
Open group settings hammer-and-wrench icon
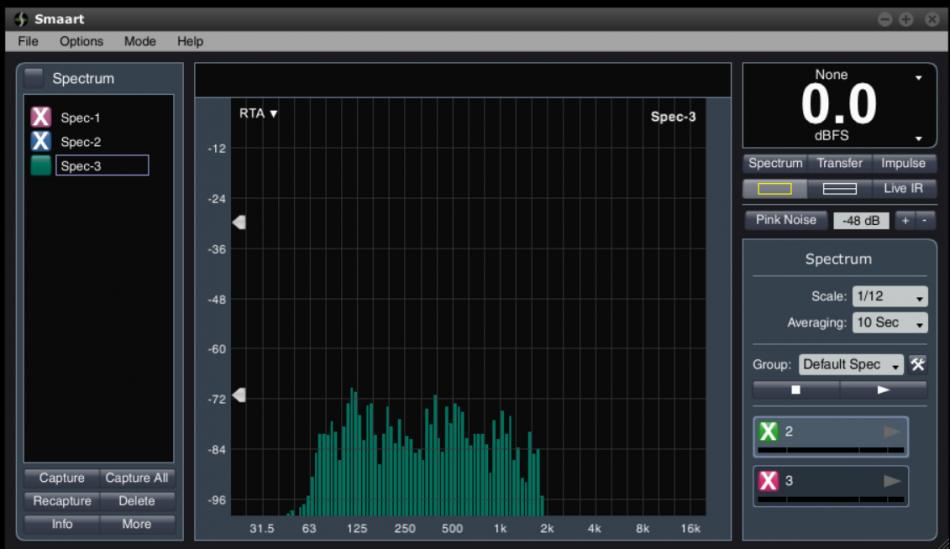point(918,365)
